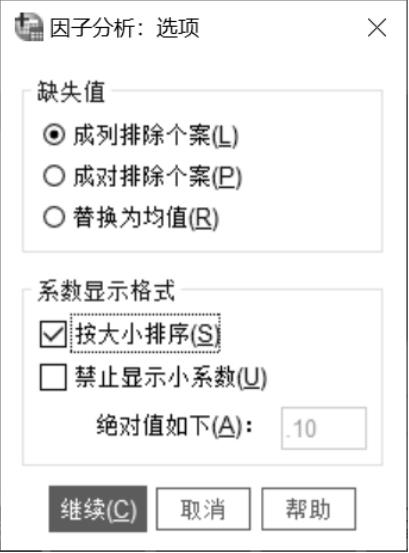Click the 成列排除个案(L) label text
The image size is (409, 553).
tap(155, 135)
